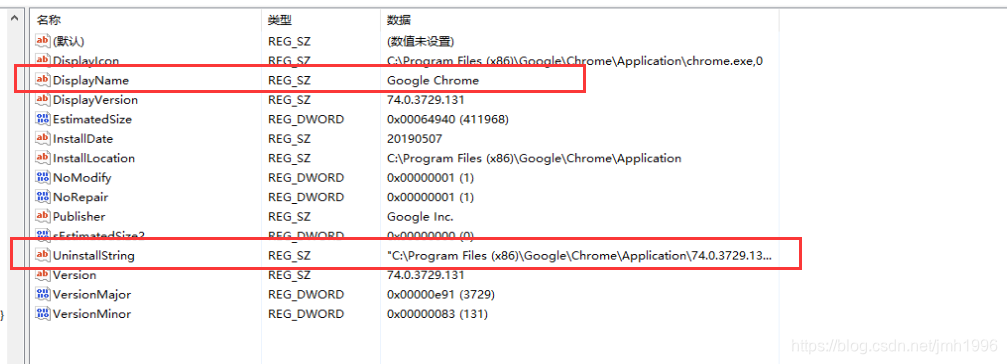Select the DisplayName value name
This screenshot has height=364, width=1007.
click(91, 80)
